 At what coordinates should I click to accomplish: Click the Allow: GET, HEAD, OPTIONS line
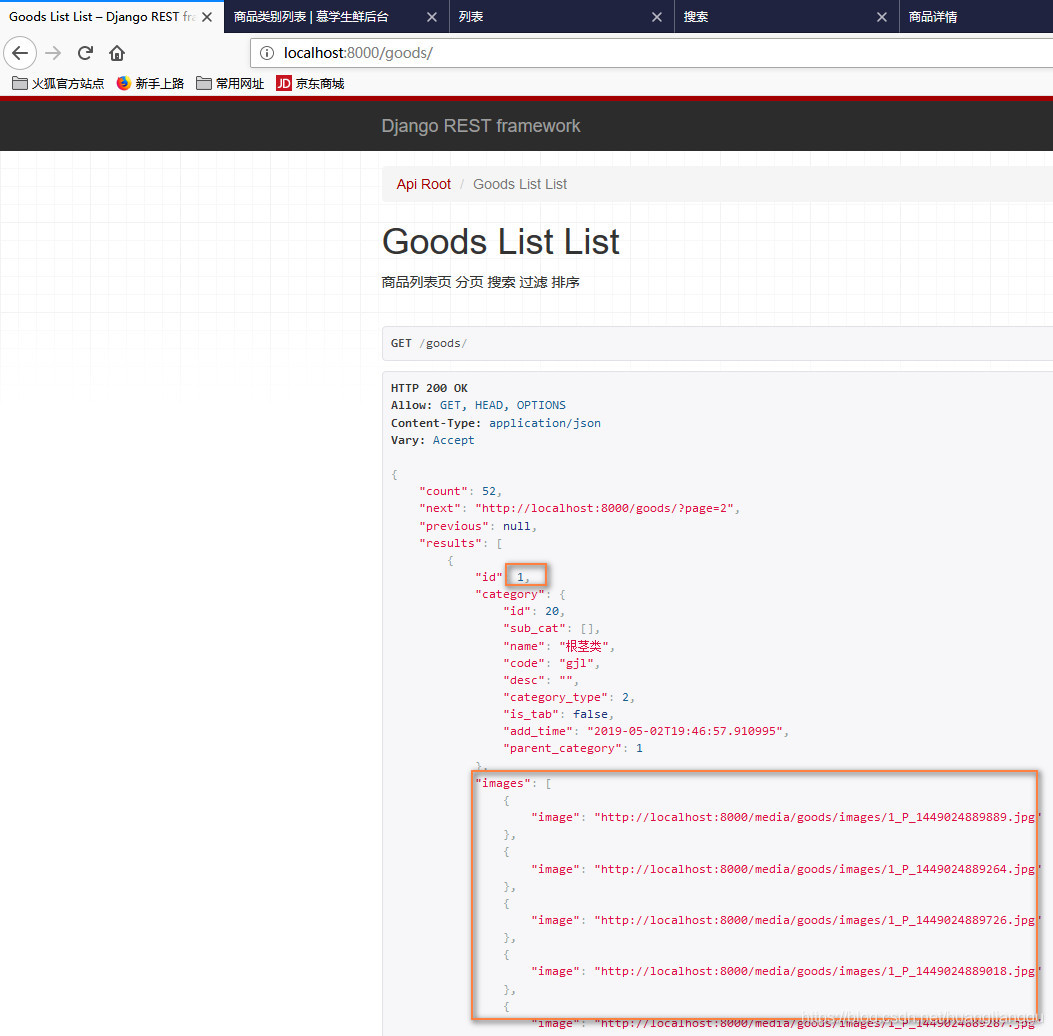point(478,405)
